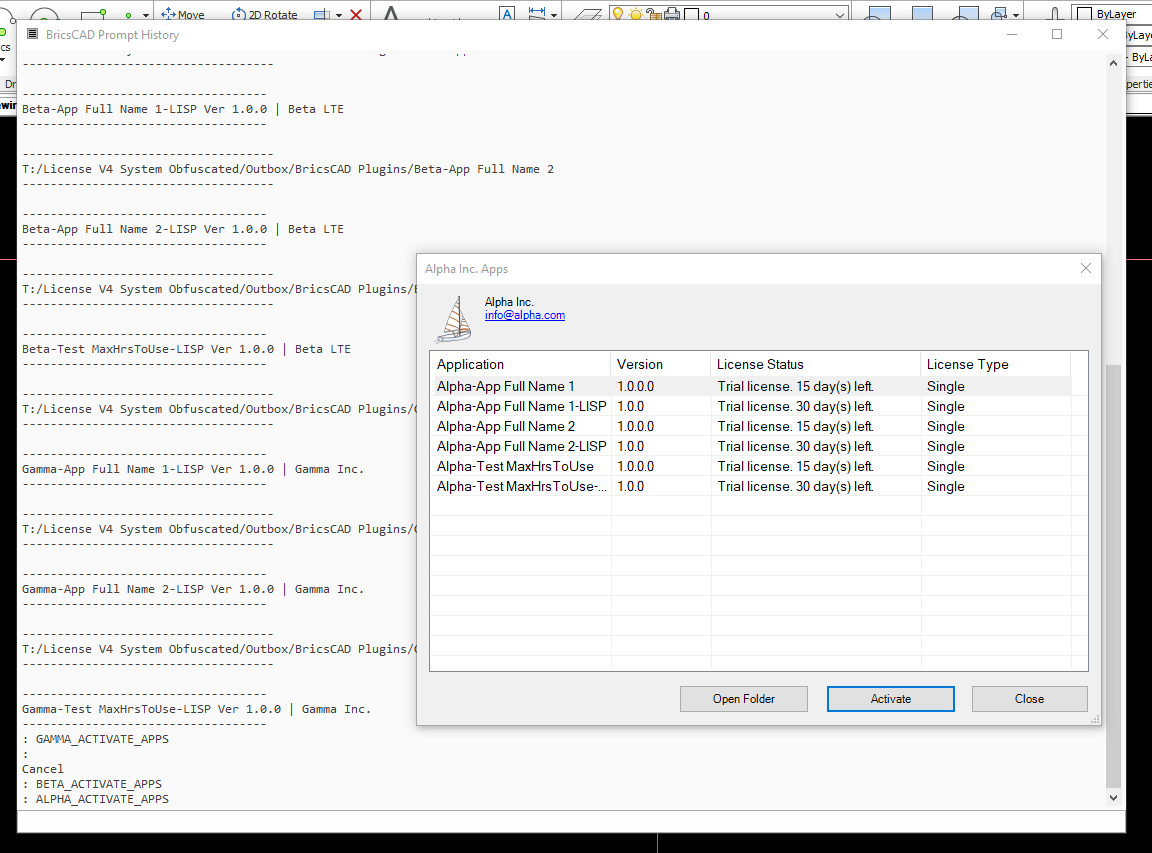Click the prompt history scrollbar thumb
Screen dimensions: 1152x853
[x=1114, y=575]
